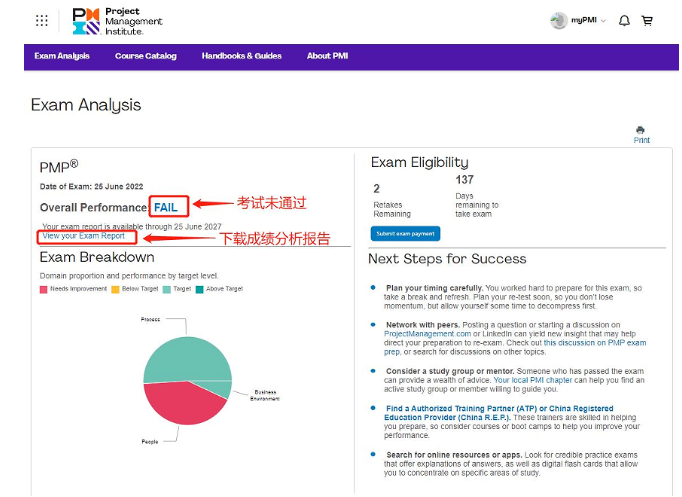This screenshot has height=497, width=682.
Task: Click the Project Management Institute logo
Action: coord(117,21)
